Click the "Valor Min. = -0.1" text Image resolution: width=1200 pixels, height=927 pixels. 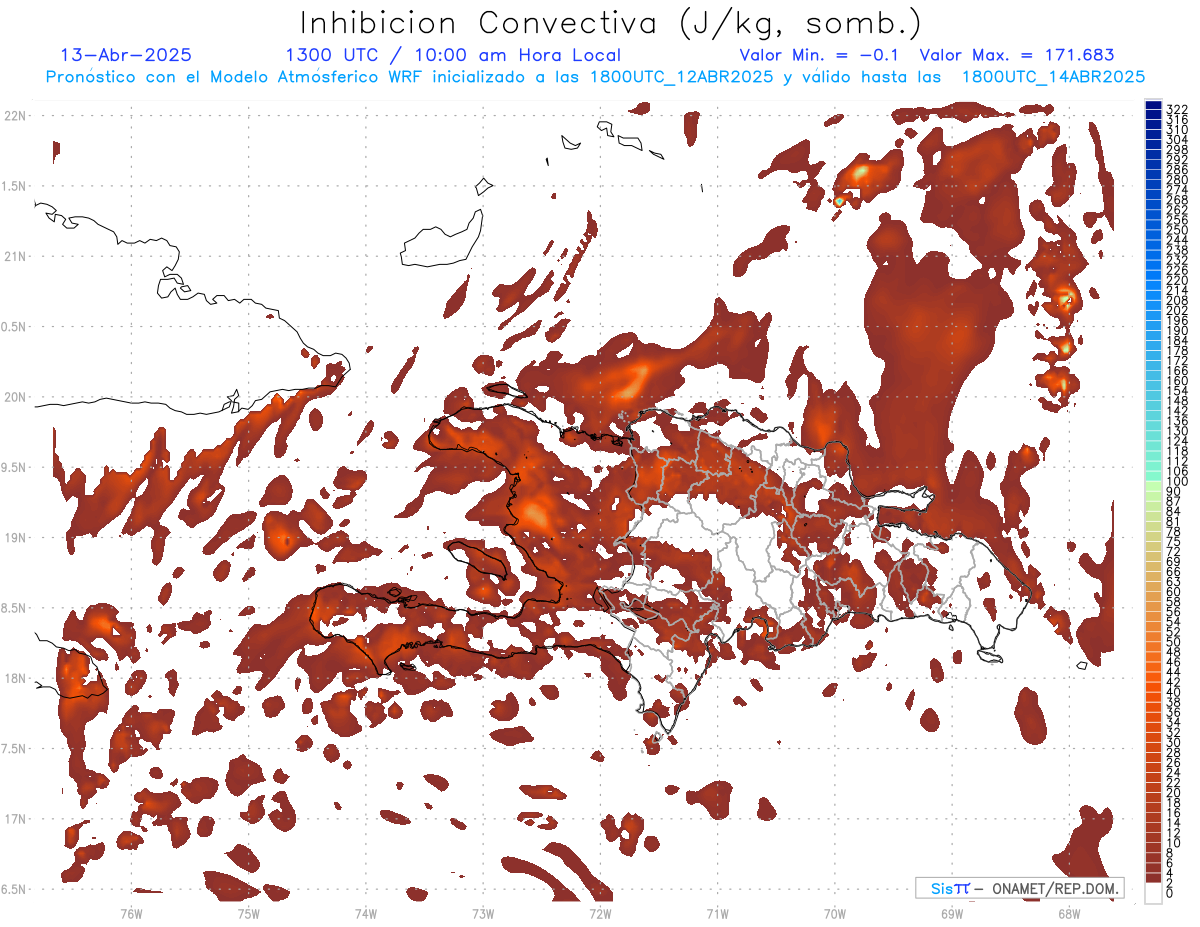click(x=821, y=55)
